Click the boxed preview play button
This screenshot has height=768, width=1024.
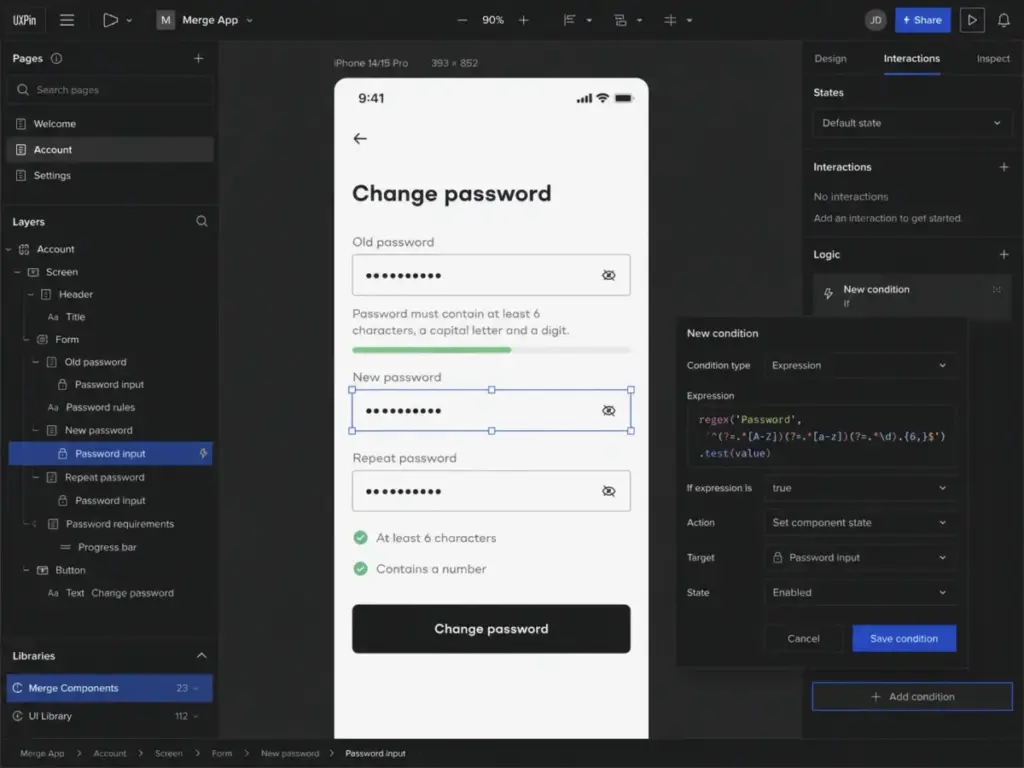tap(972, 20)
